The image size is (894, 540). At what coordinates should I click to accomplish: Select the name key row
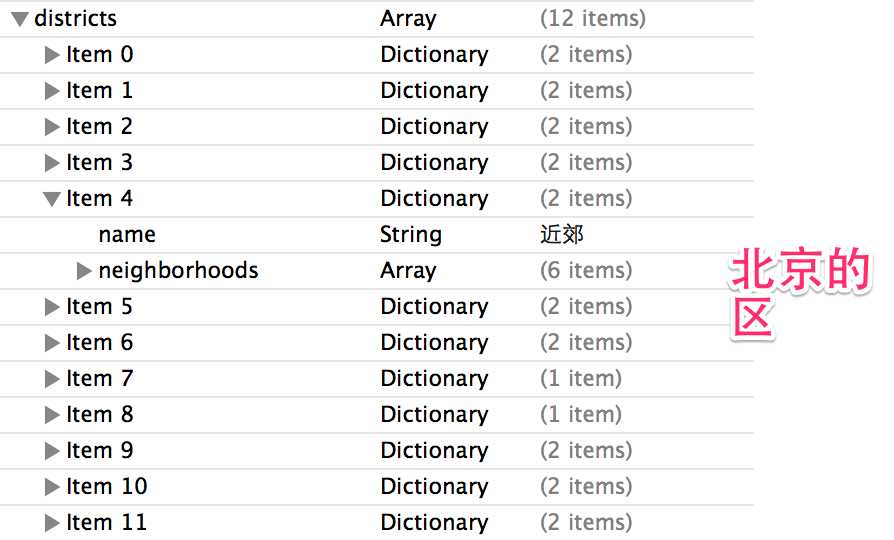(376, 234)
